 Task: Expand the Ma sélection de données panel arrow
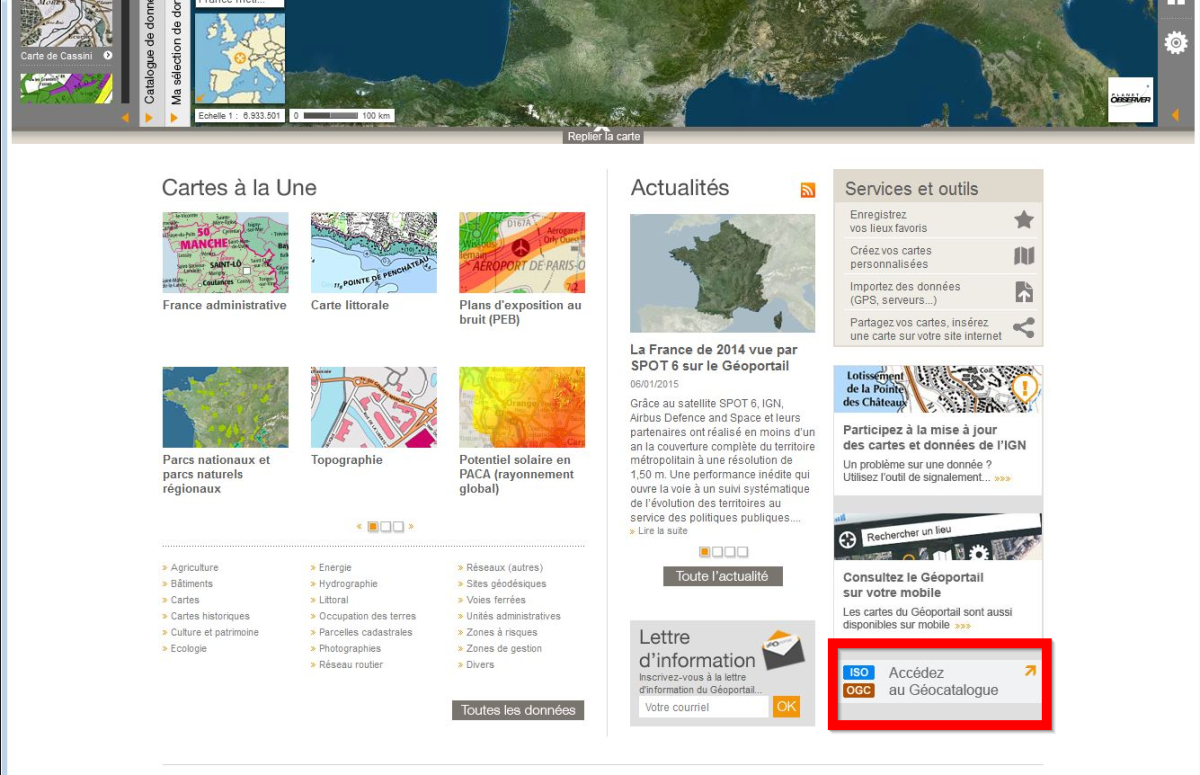pos(174,118)
